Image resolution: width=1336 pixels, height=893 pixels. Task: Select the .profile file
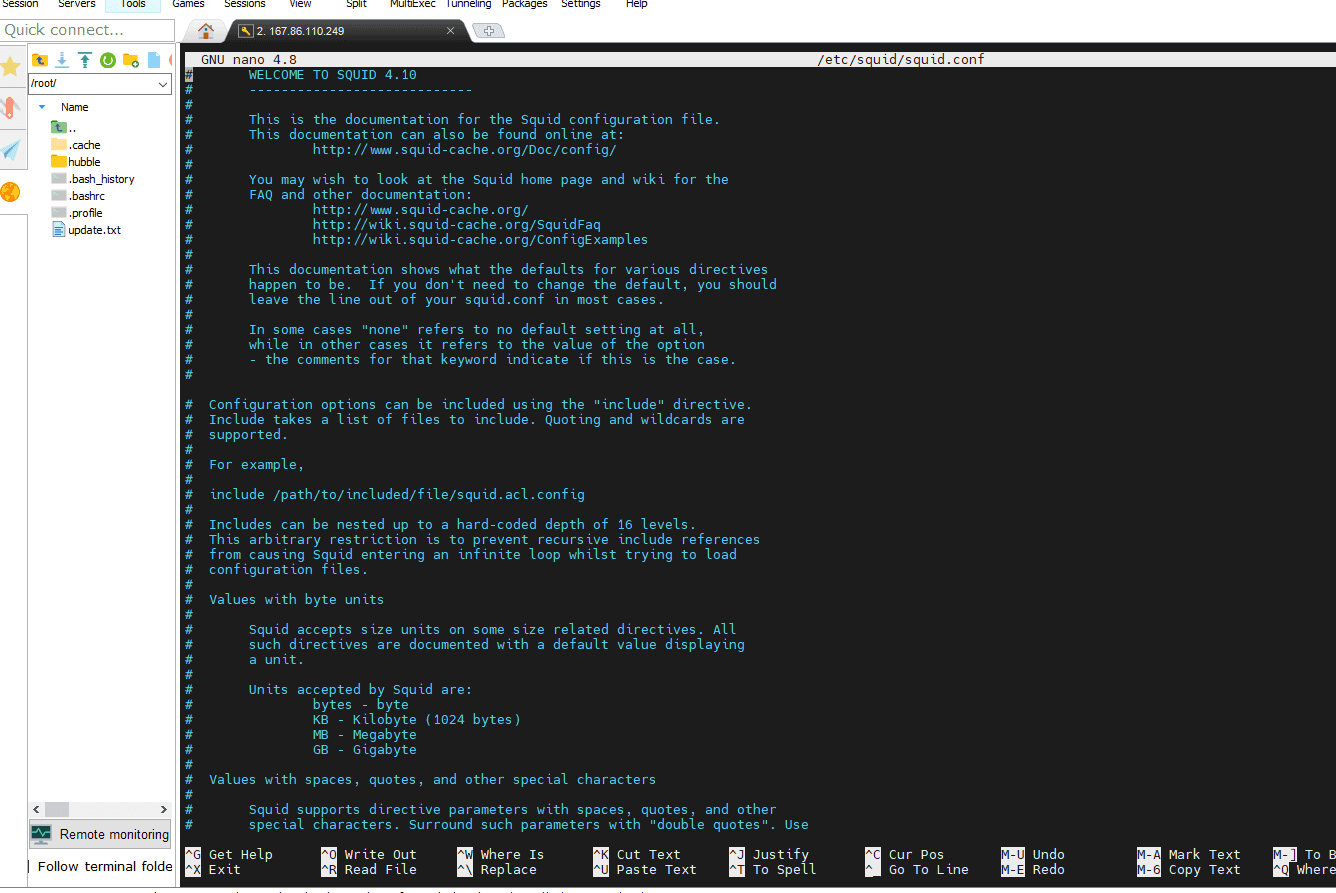[77, 213]
